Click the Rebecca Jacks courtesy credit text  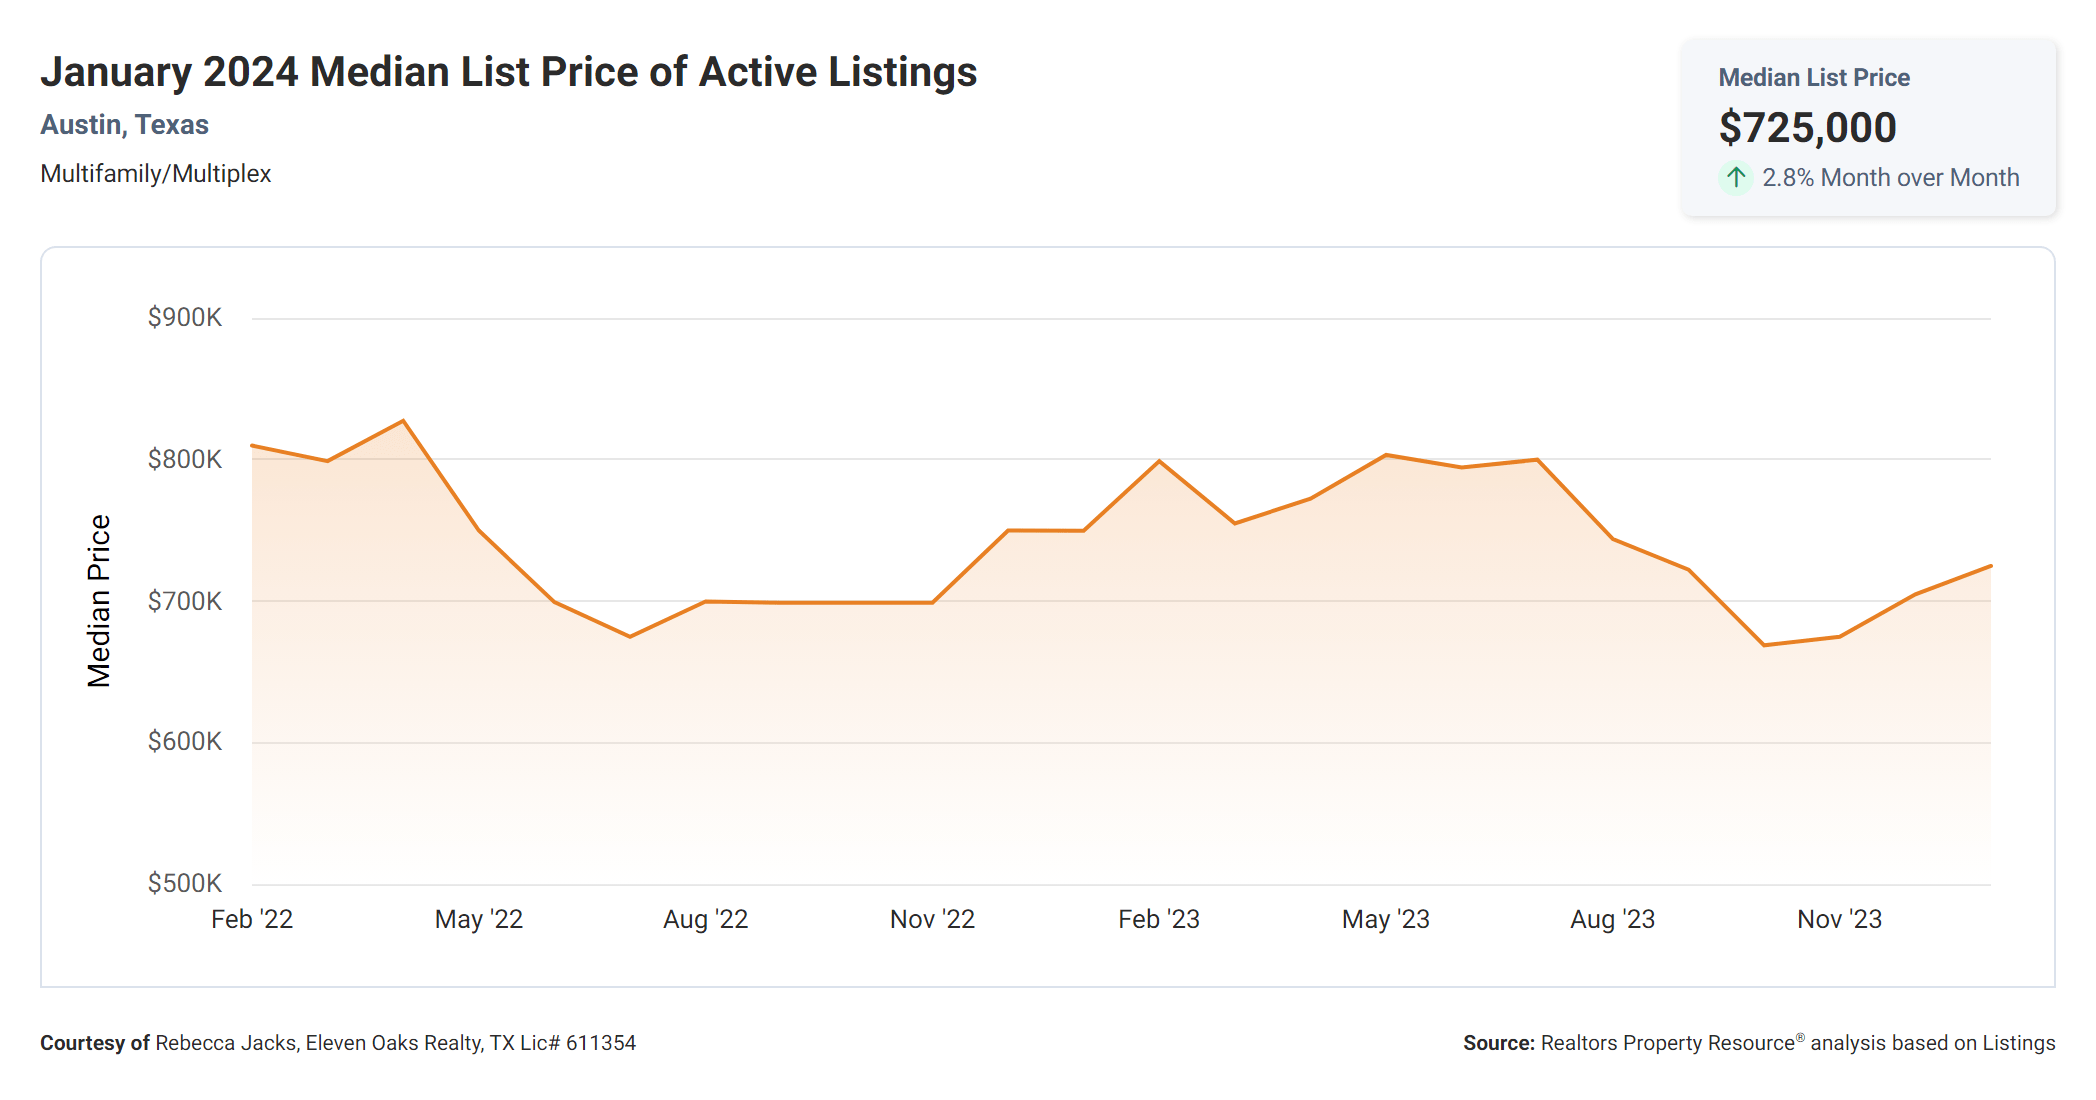[338, 1043]
